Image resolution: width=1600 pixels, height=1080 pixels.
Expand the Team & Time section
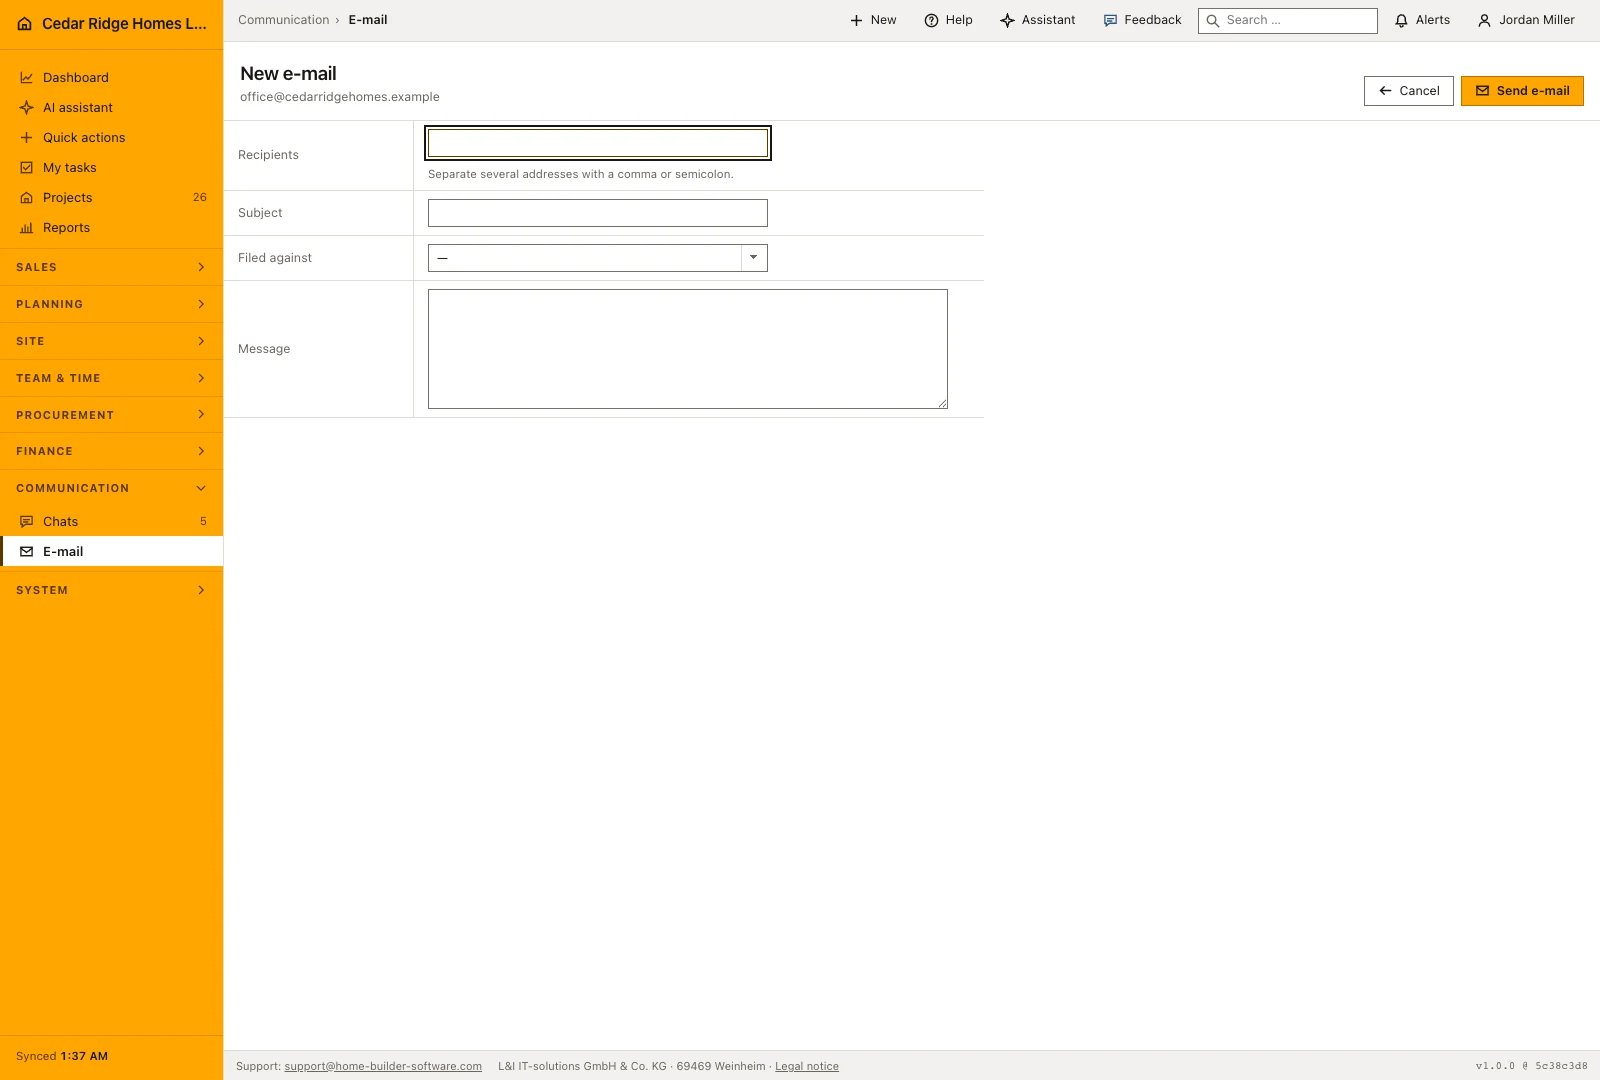coord(111,378)
